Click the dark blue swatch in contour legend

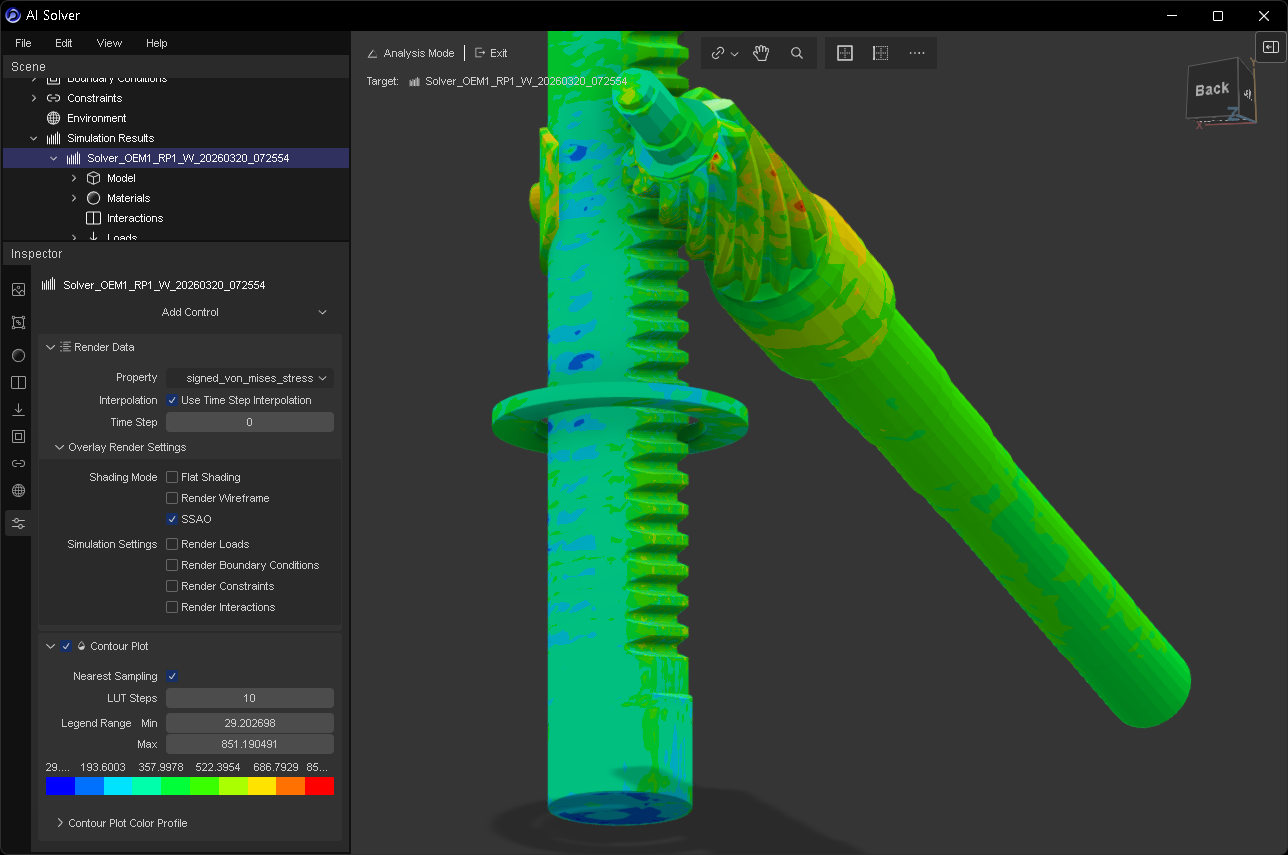(x=60, y=787)
